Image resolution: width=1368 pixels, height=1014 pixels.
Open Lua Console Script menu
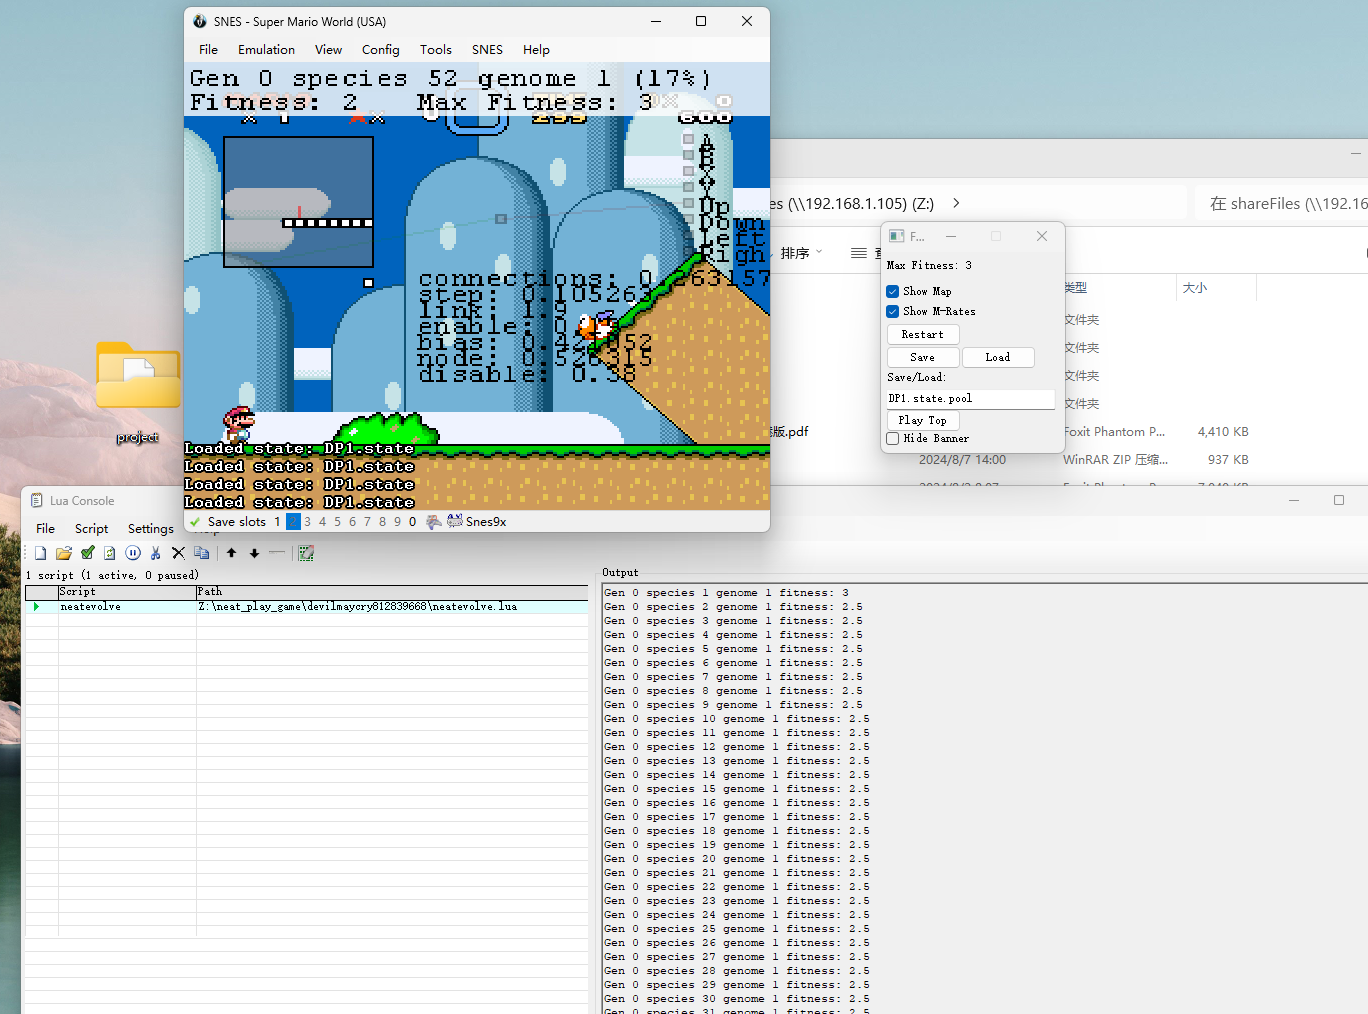92,529
